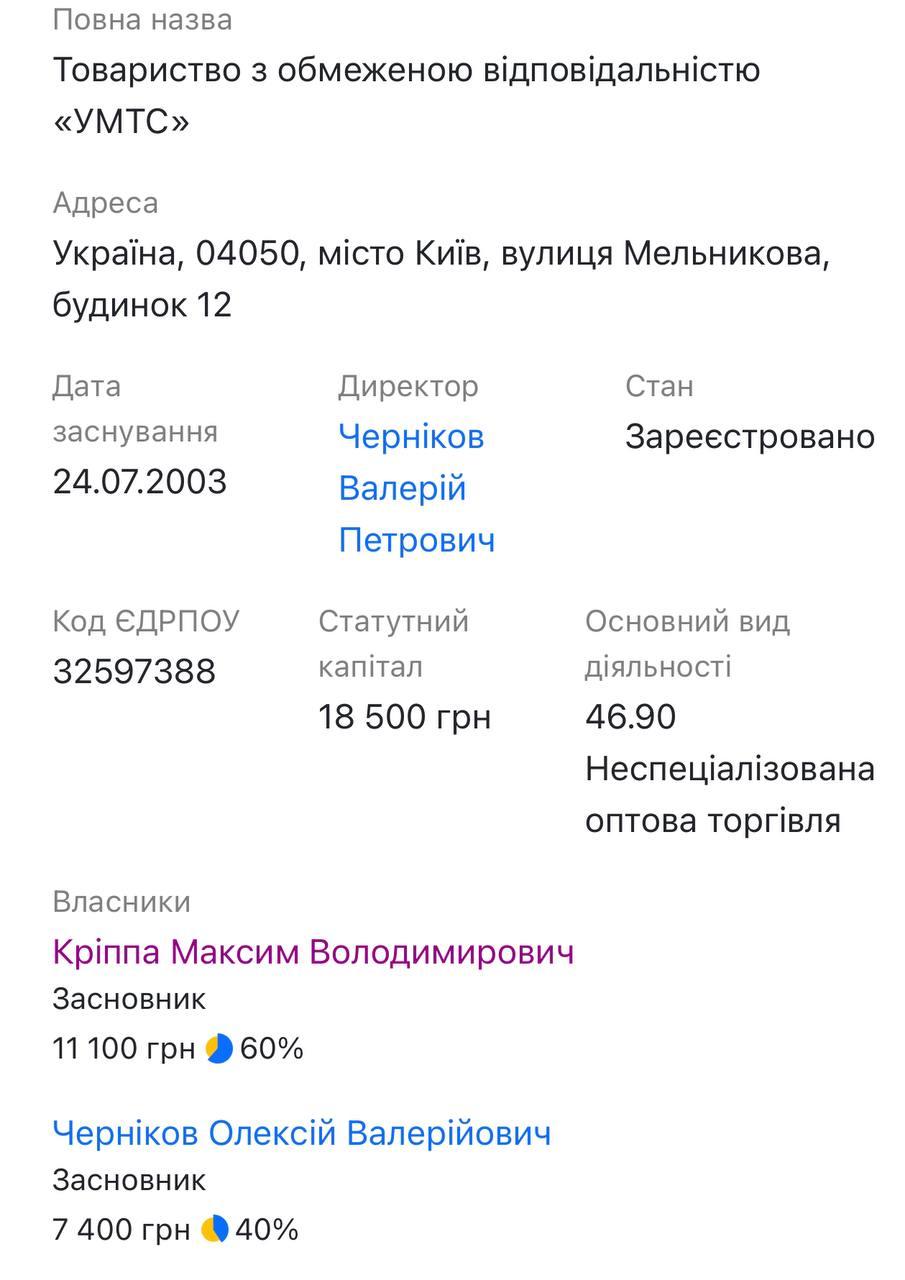Click the address text with Мельникова street
The image size is (905, 1280).
(x=441, y=279)
